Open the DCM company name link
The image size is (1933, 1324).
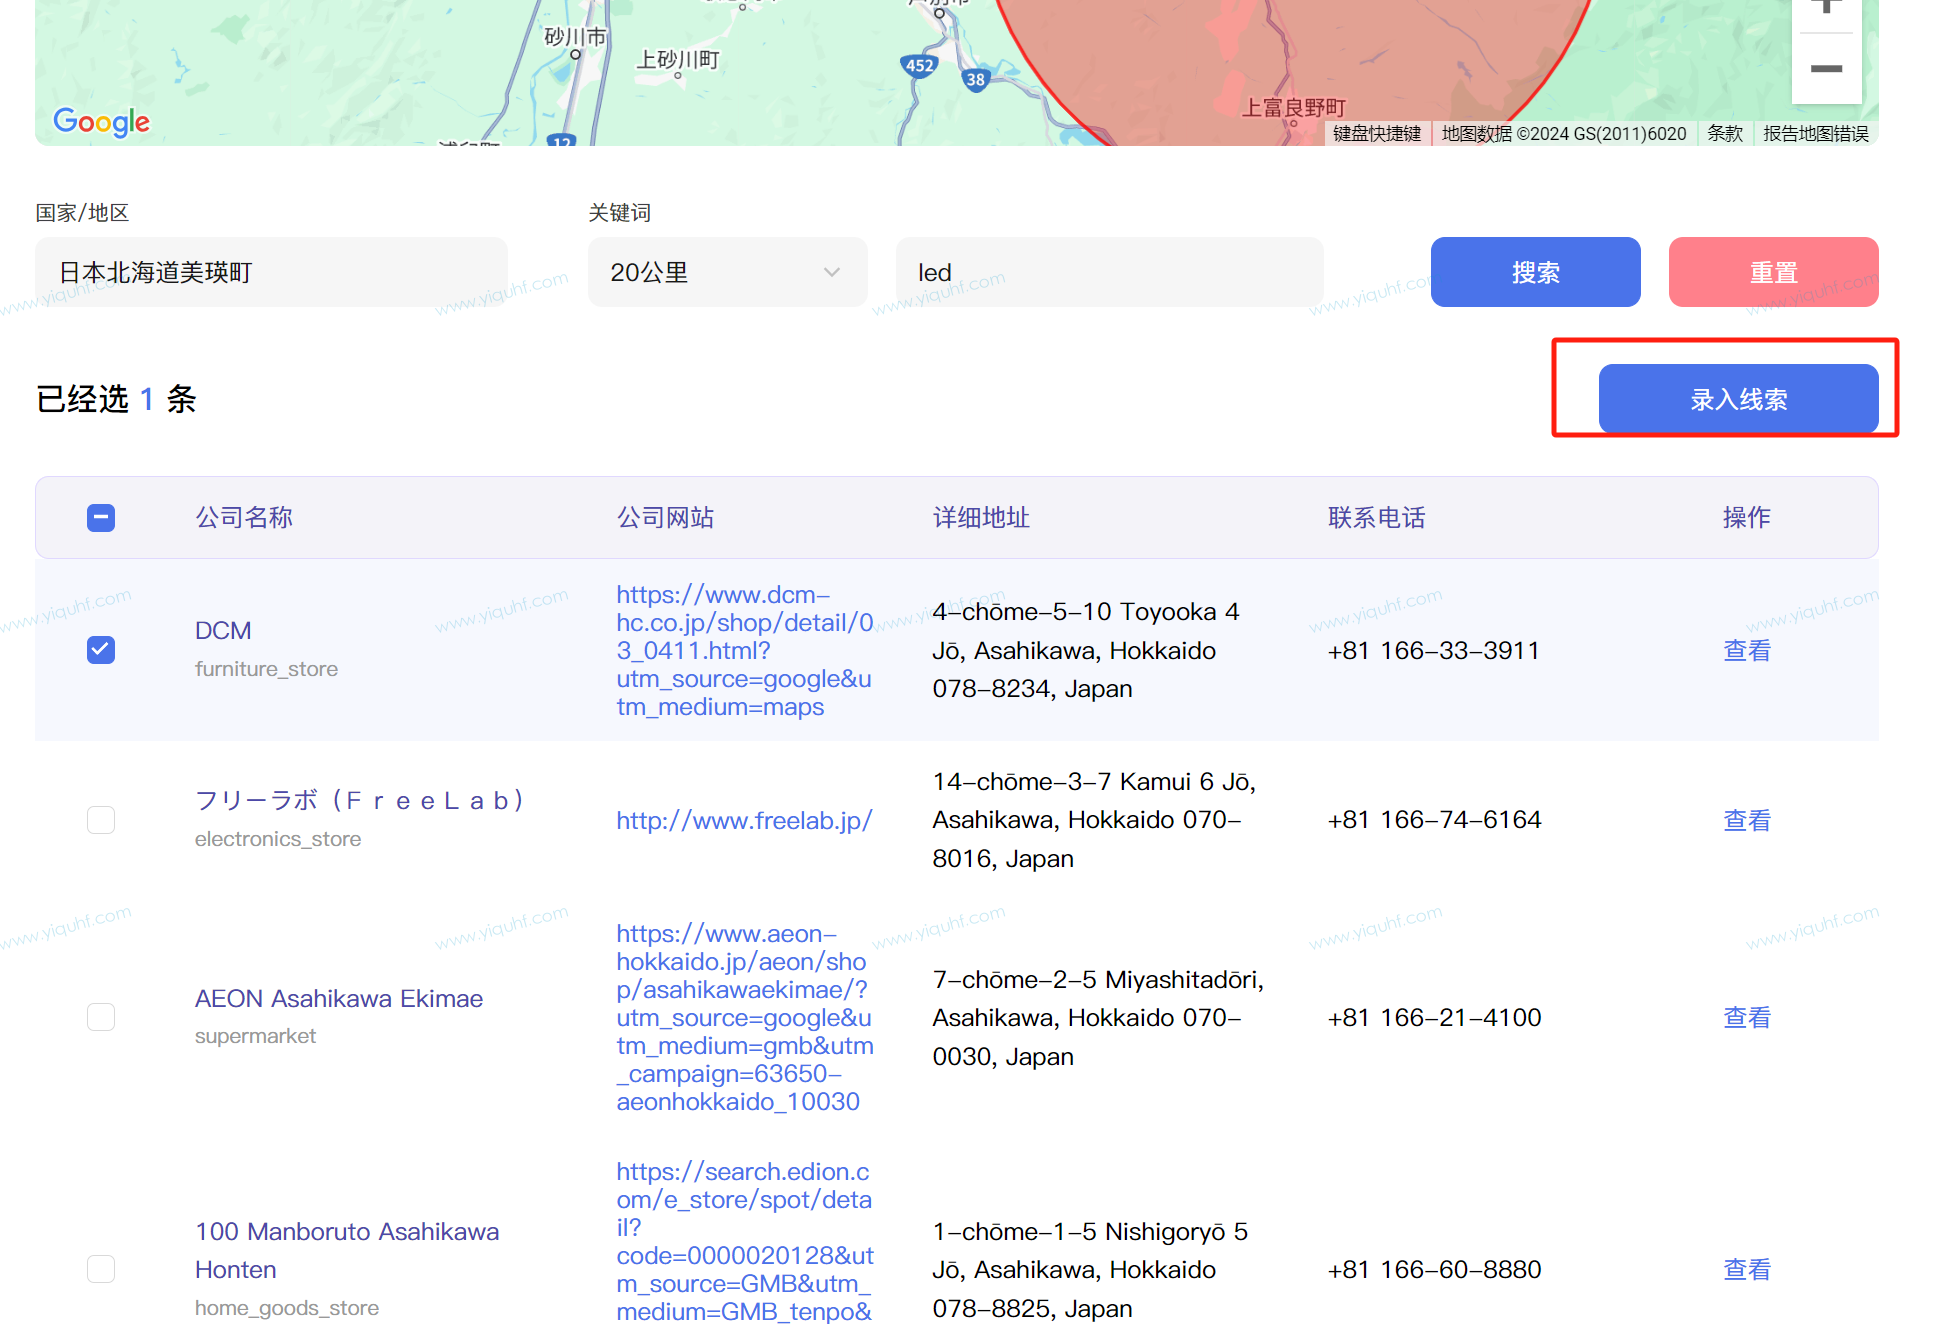point(223,631)
